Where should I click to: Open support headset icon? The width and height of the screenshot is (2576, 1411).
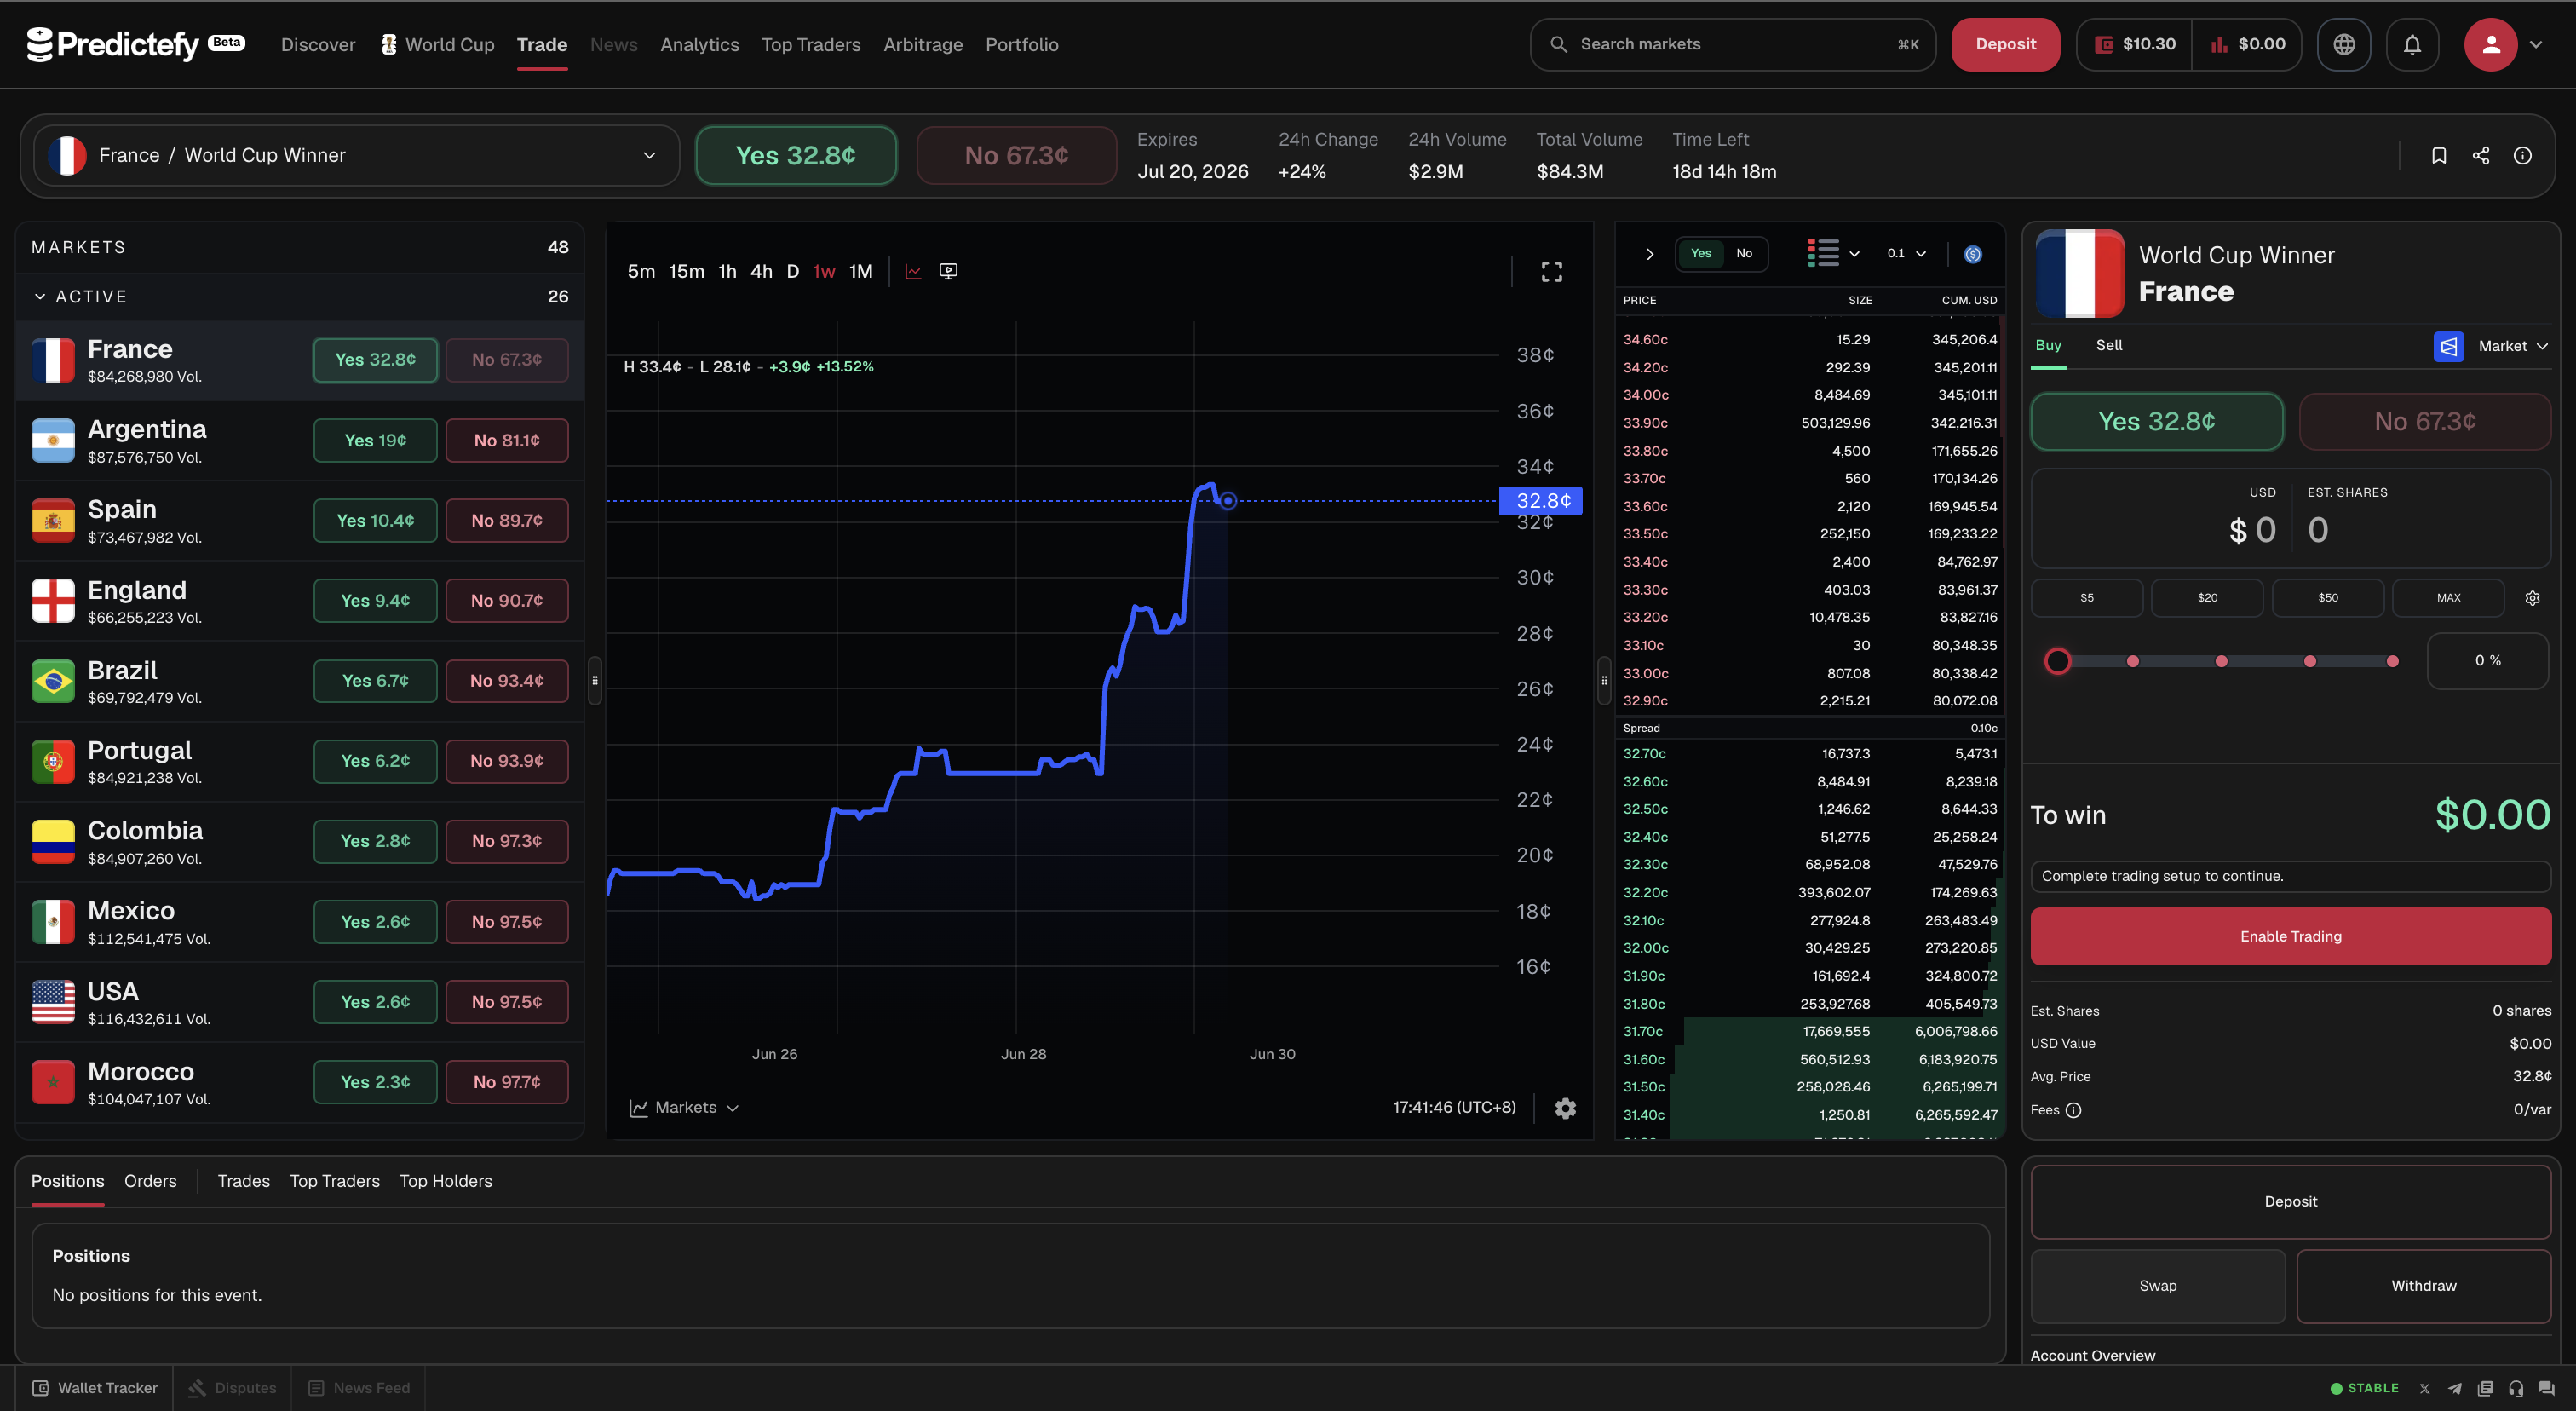pos(2516,1388)
